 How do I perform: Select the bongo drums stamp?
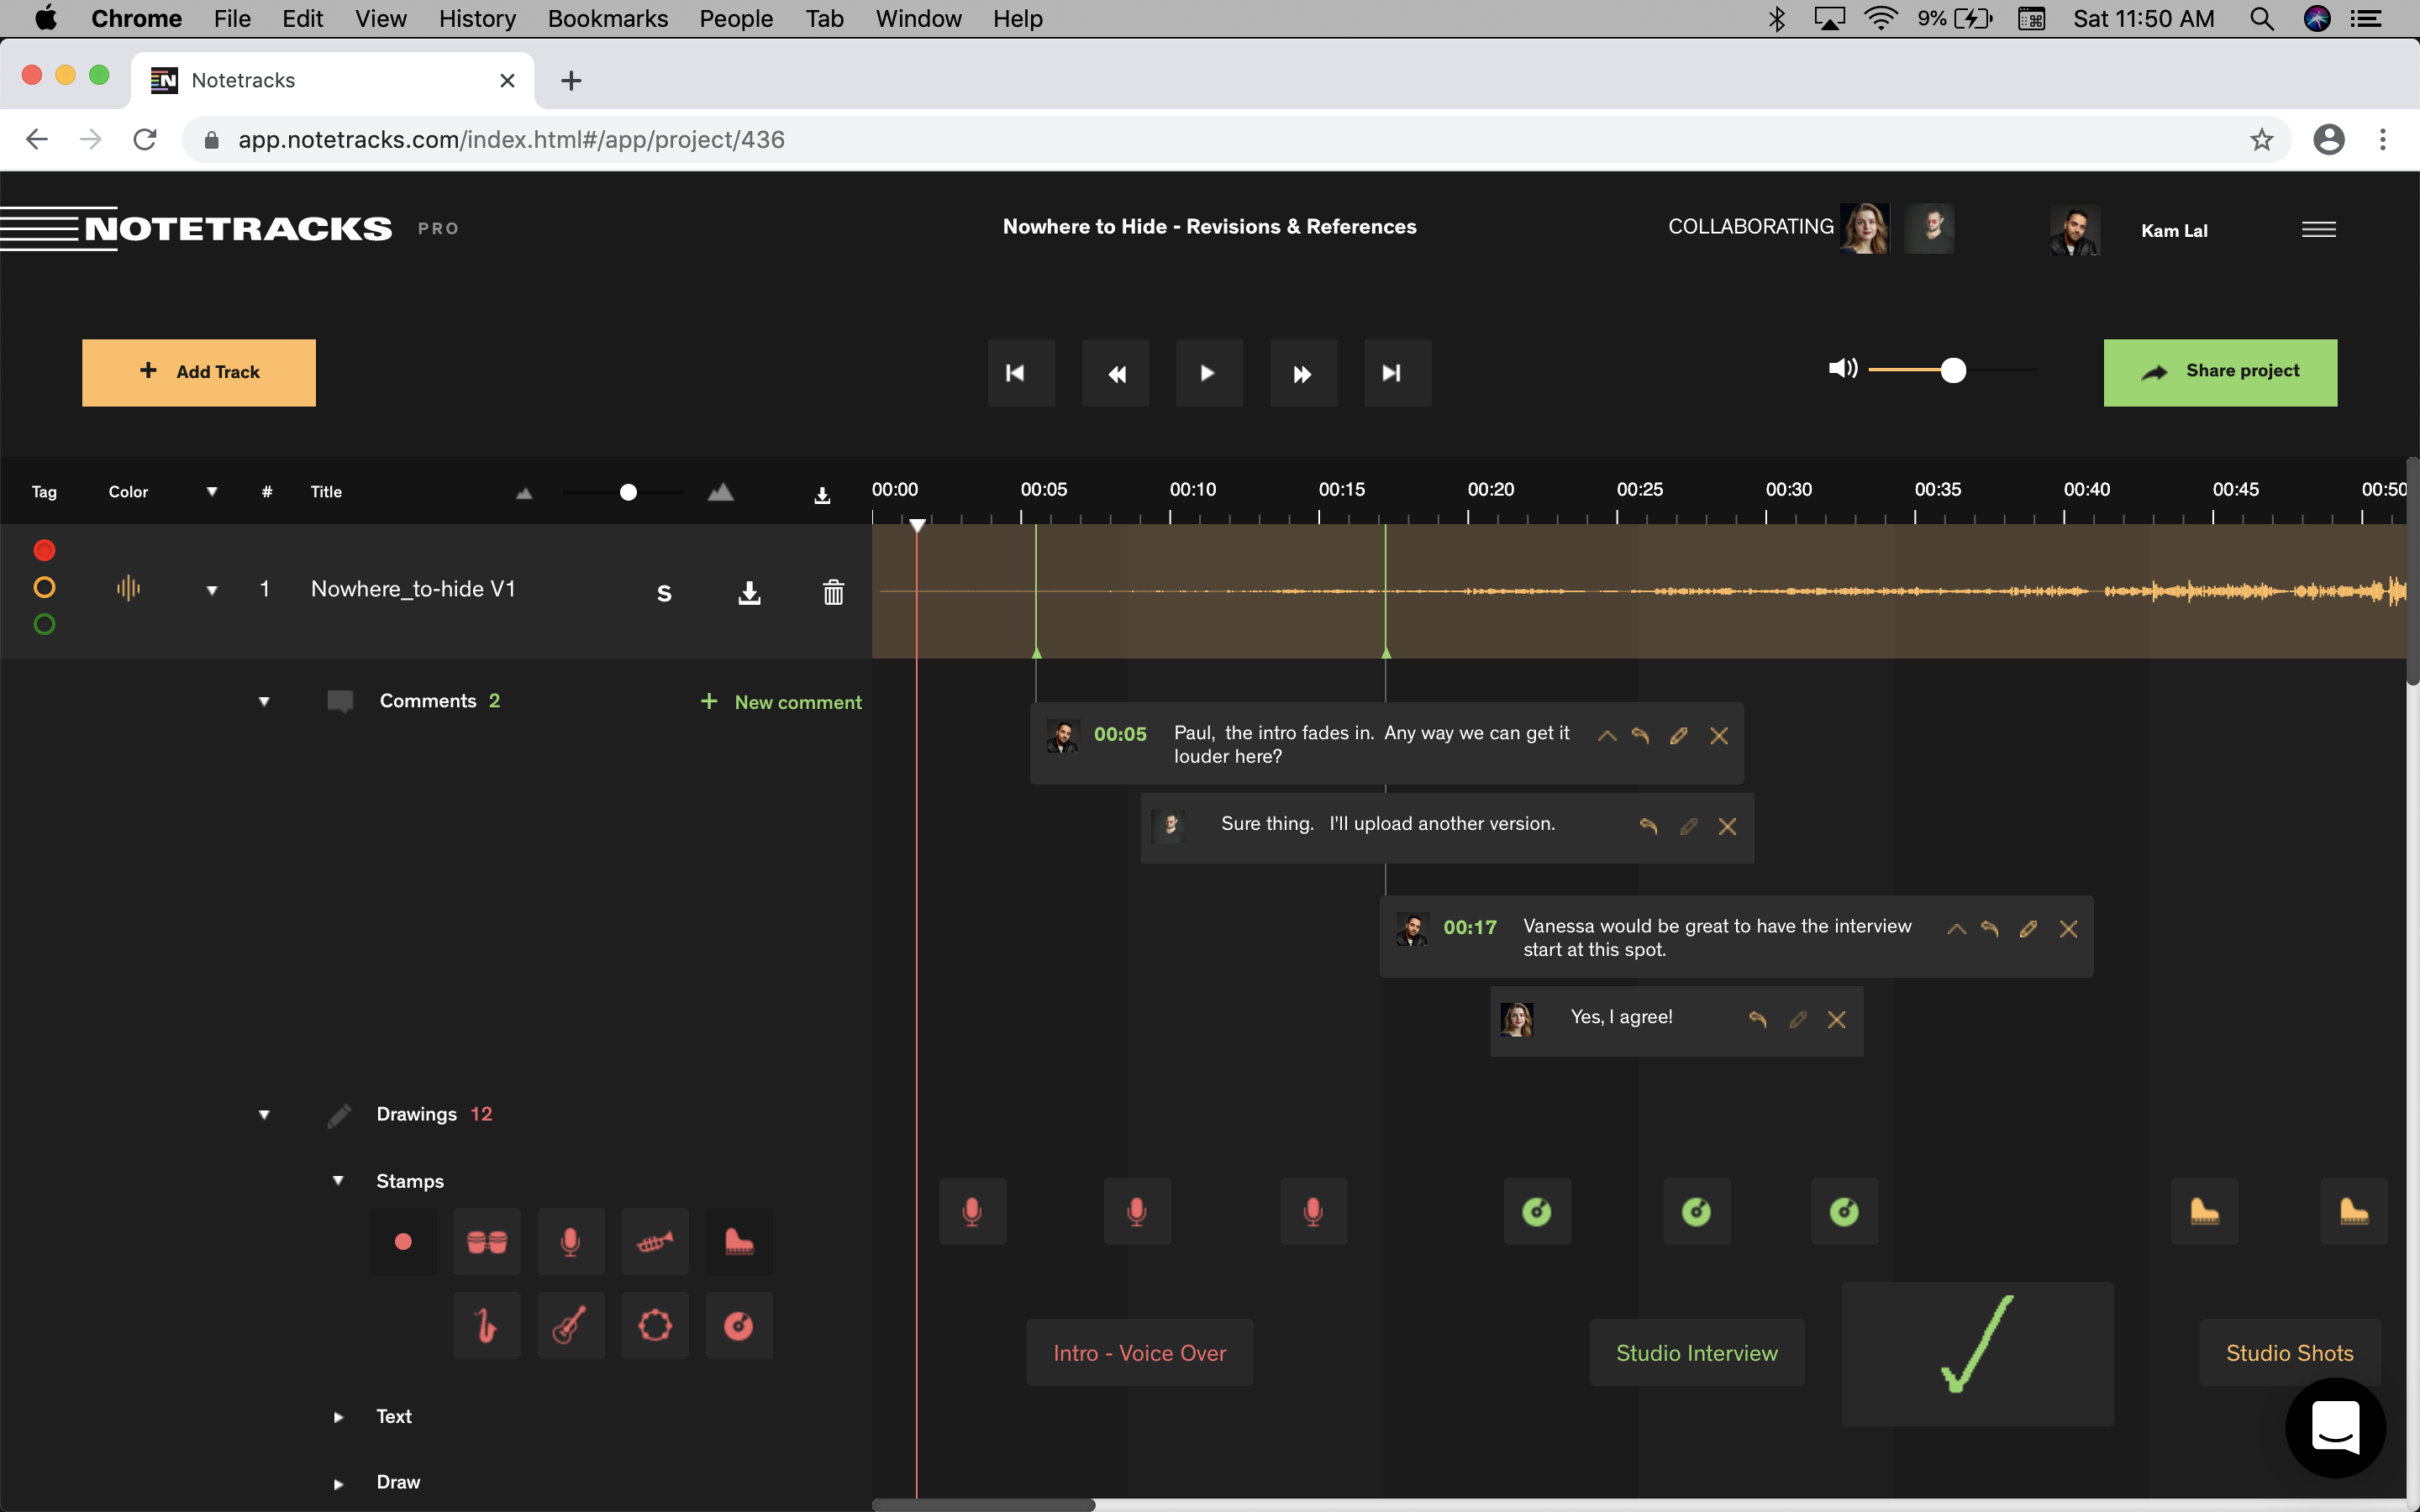pos(487,1241)
